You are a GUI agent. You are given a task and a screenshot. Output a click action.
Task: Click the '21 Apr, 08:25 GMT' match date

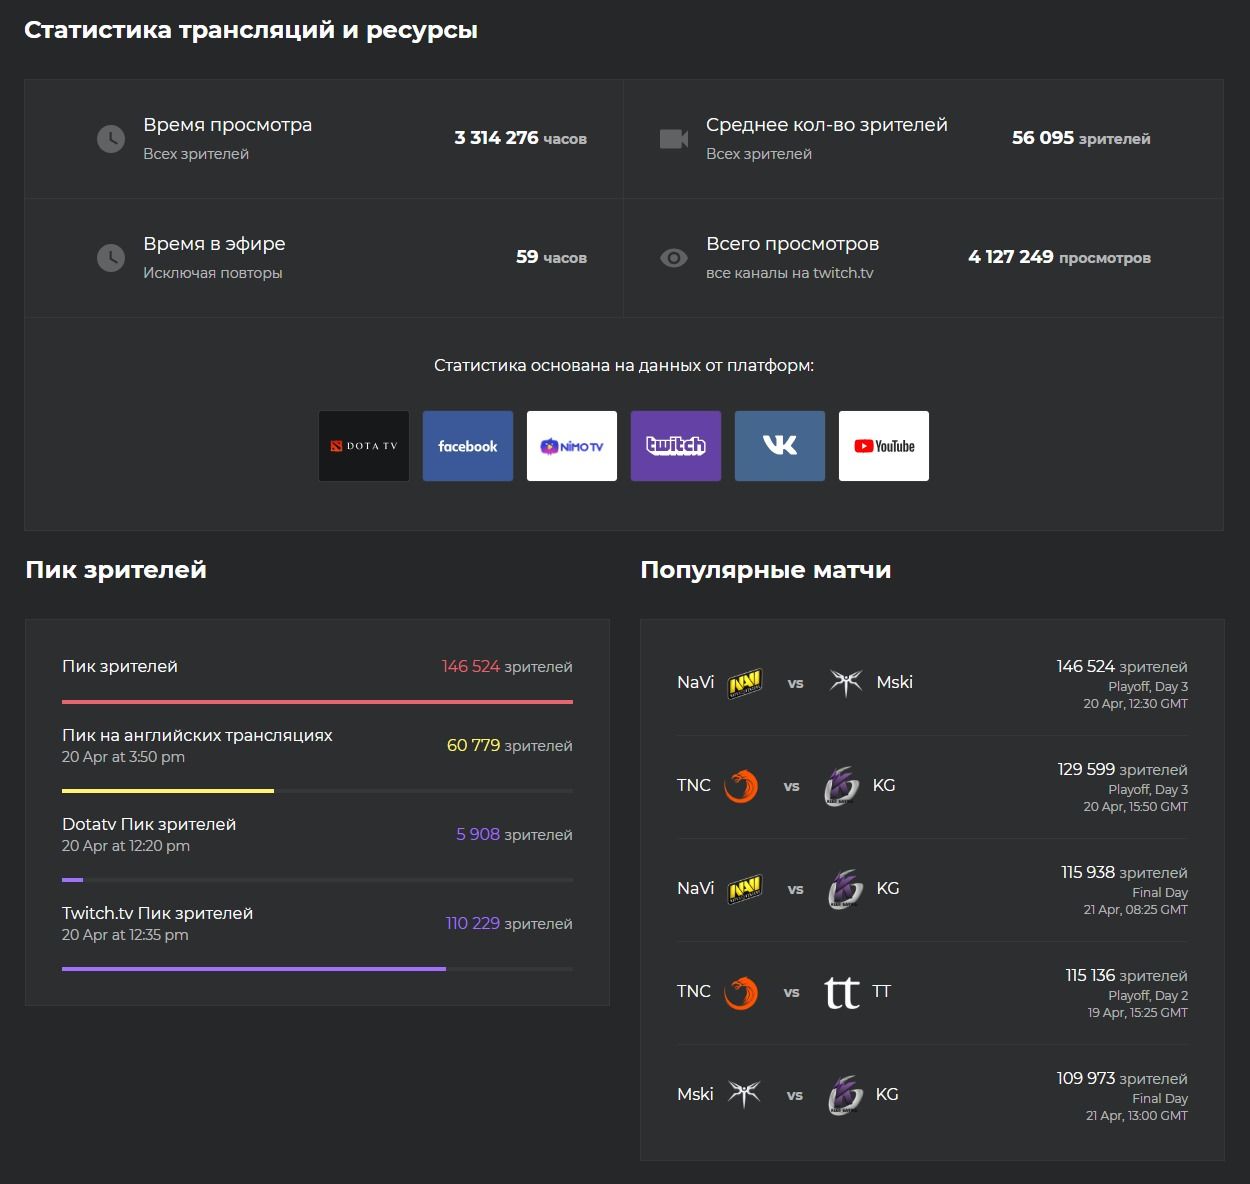(1136, 910)
